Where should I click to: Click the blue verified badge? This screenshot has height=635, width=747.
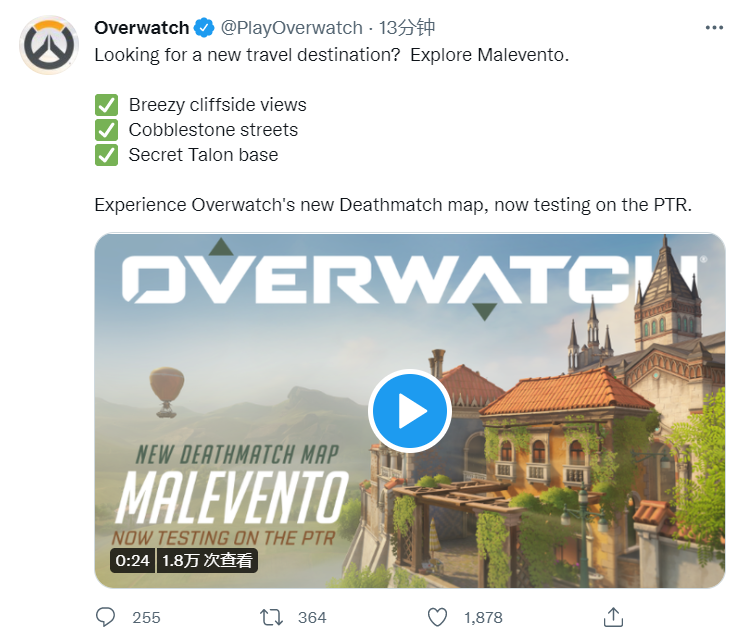pos(204,28)
